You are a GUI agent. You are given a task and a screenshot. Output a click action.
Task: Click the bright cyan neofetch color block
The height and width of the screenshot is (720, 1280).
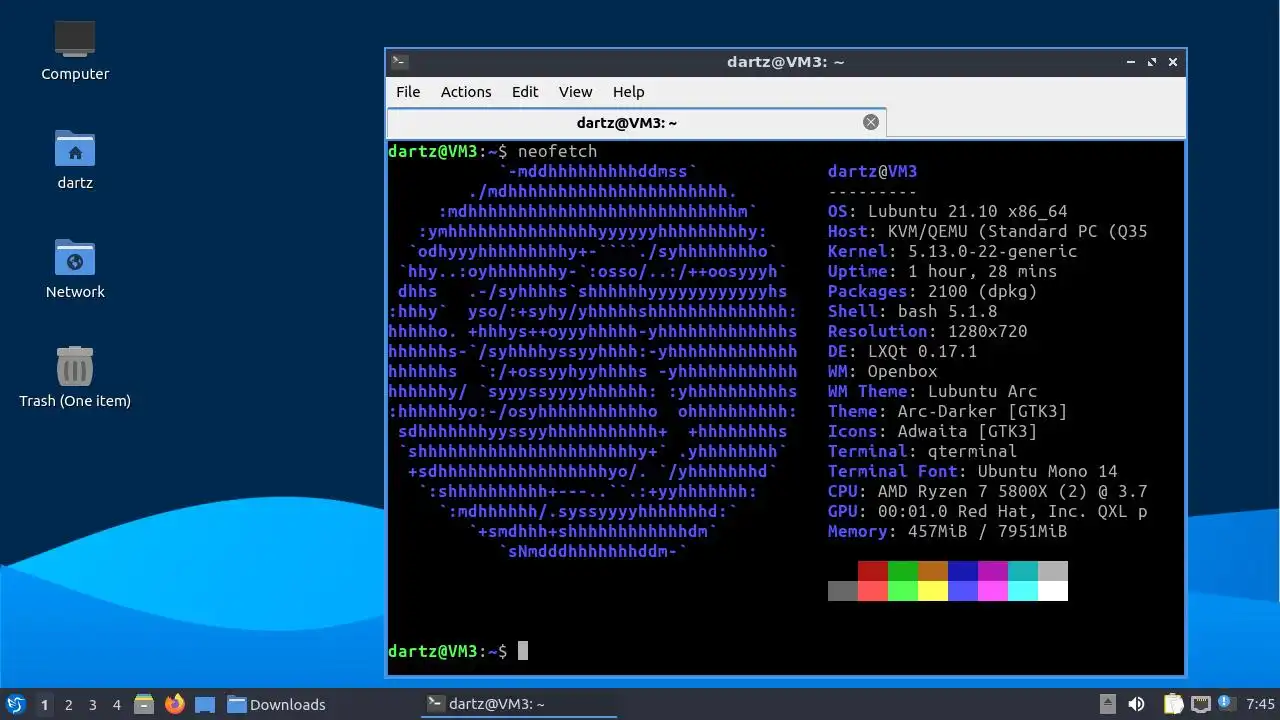[x=1023, y=591]
